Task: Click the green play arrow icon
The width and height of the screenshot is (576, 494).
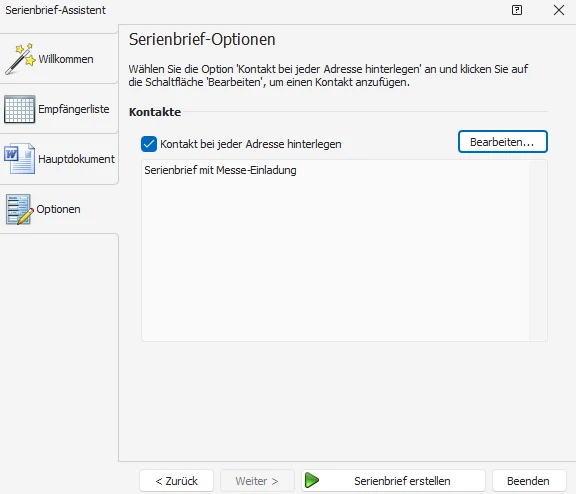Action: [312, 480]
